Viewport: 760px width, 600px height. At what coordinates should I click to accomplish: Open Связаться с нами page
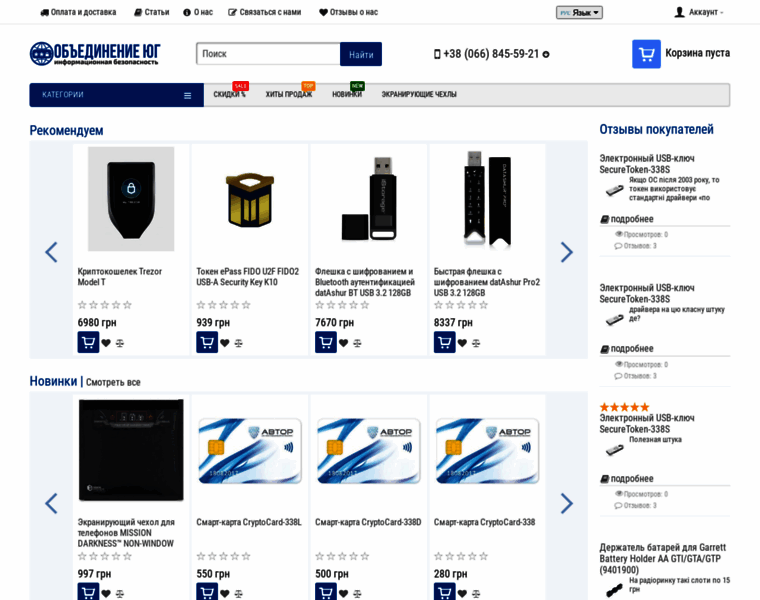pos(265,12)
